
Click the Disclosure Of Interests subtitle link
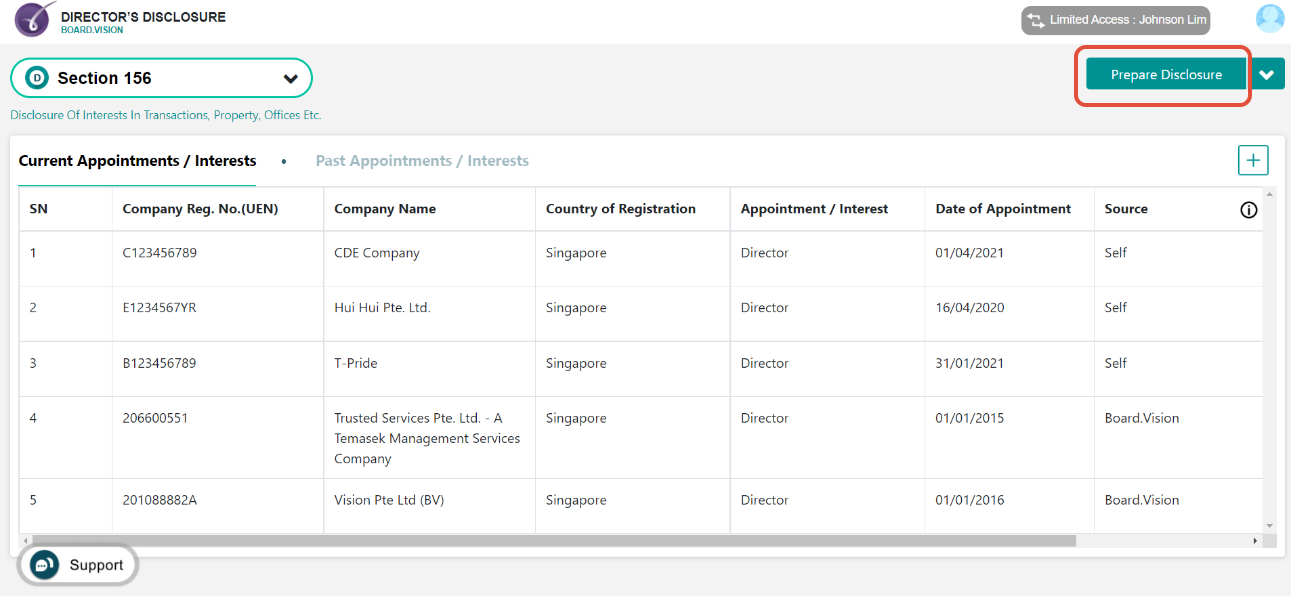pos(165,114)
